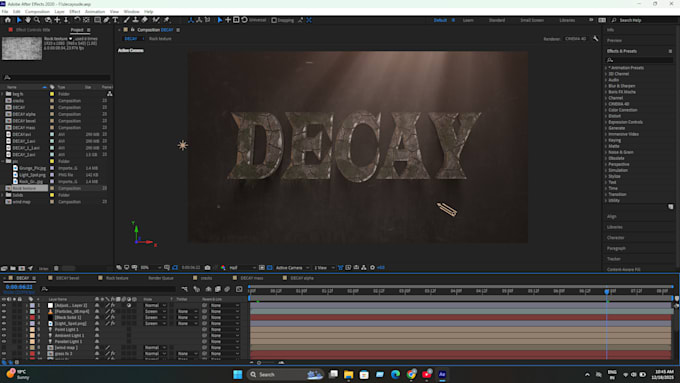Select the Rectangle shape tool
This screenshot has width=680, height=383.
pos(98,20)
